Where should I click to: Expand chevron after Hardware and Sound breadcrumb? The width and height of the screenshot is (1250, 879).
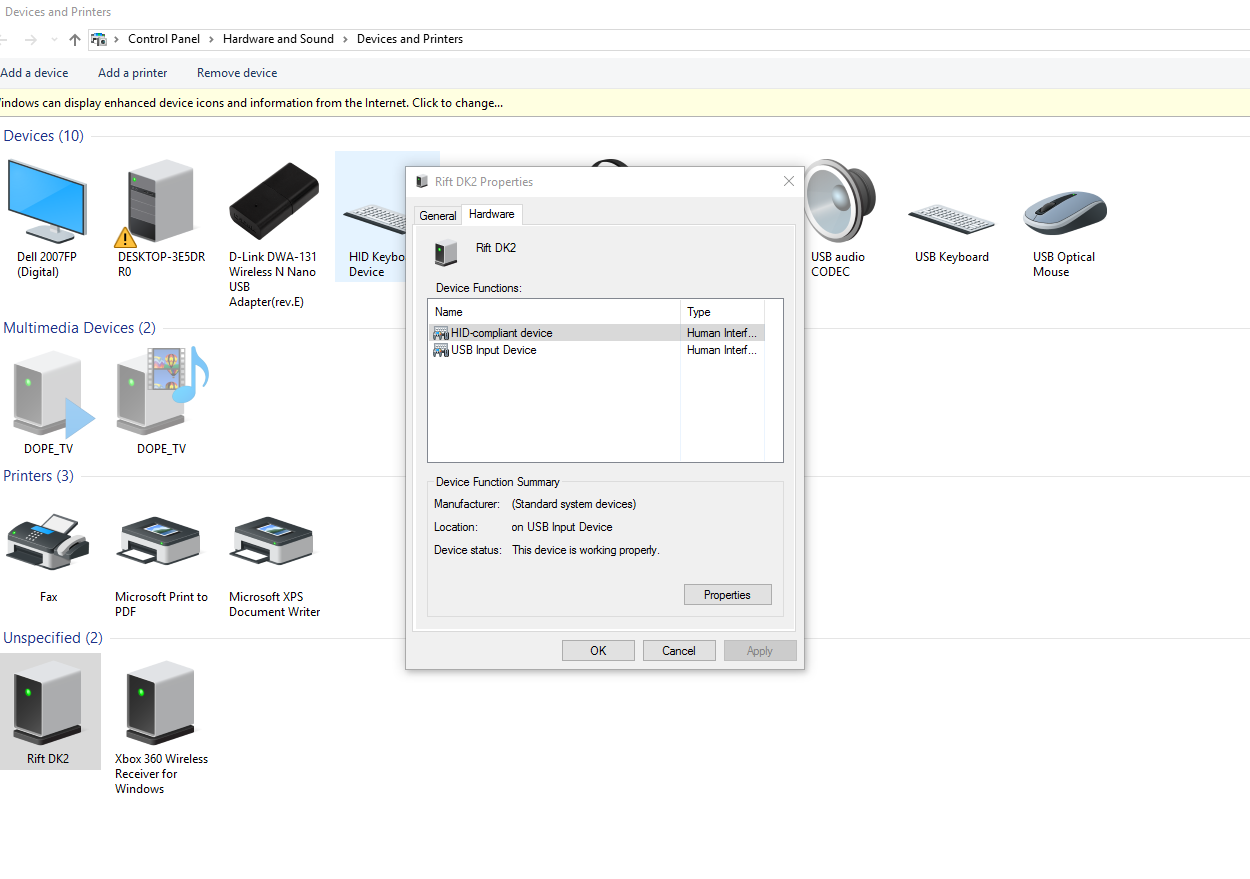pos(345,39)
